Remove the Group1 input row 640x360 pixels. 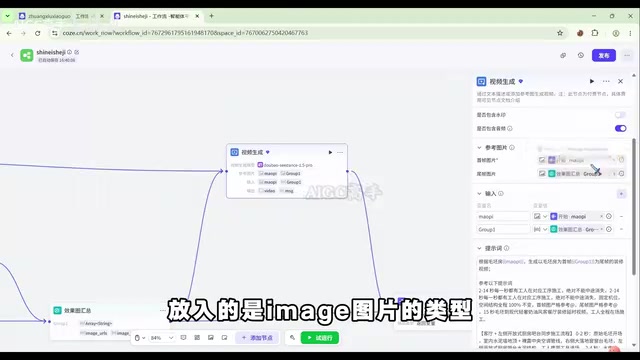[x=621, y=230]
